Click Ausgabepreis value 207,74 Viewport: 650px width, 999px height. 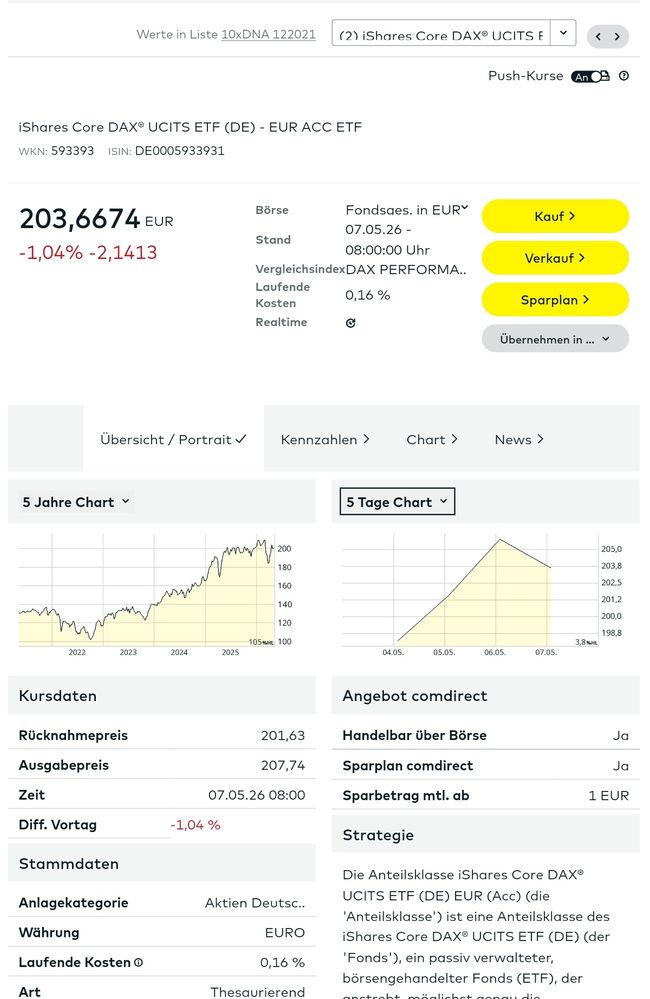[283, 765]
